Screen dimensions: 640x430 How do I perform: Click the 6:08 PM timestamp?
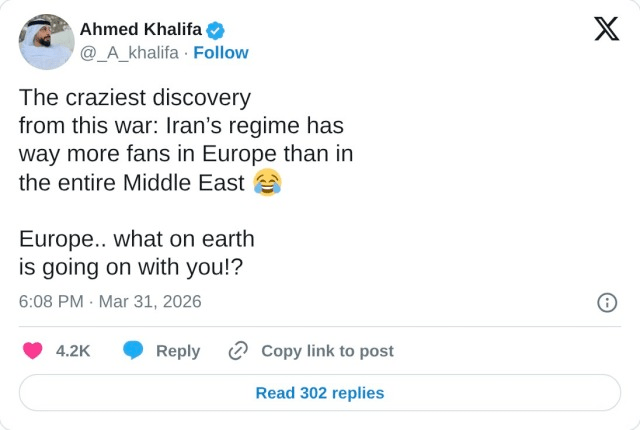coord(52,302)
